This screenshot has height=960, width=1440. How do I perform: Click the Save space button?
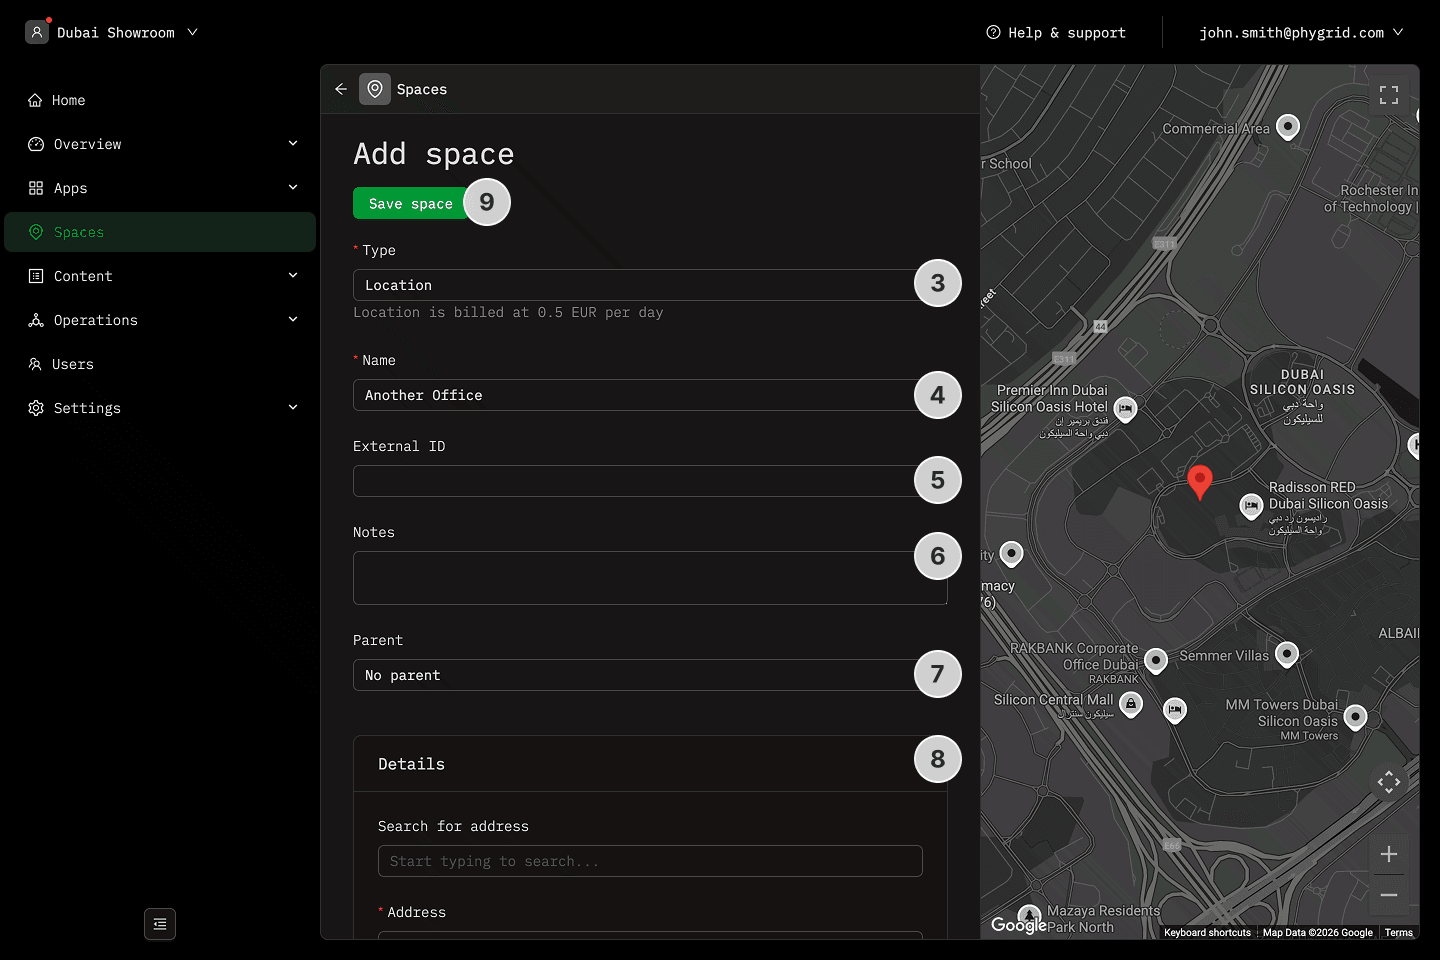click(410, 203)
